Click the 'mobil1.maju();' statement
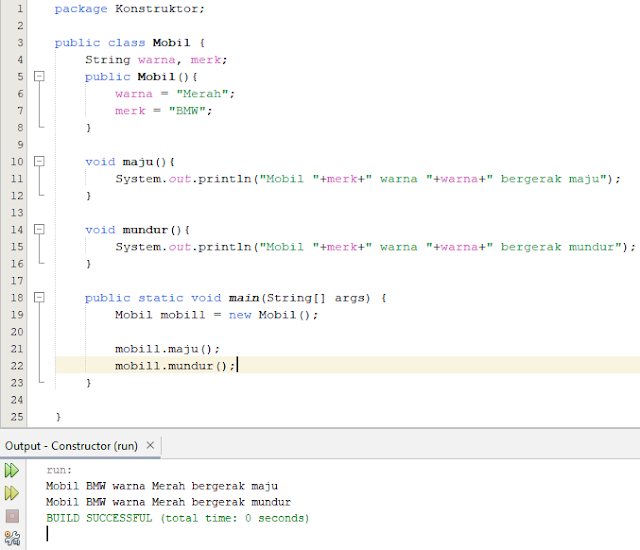Screen dimensions: 640x550 click(167, 349)
